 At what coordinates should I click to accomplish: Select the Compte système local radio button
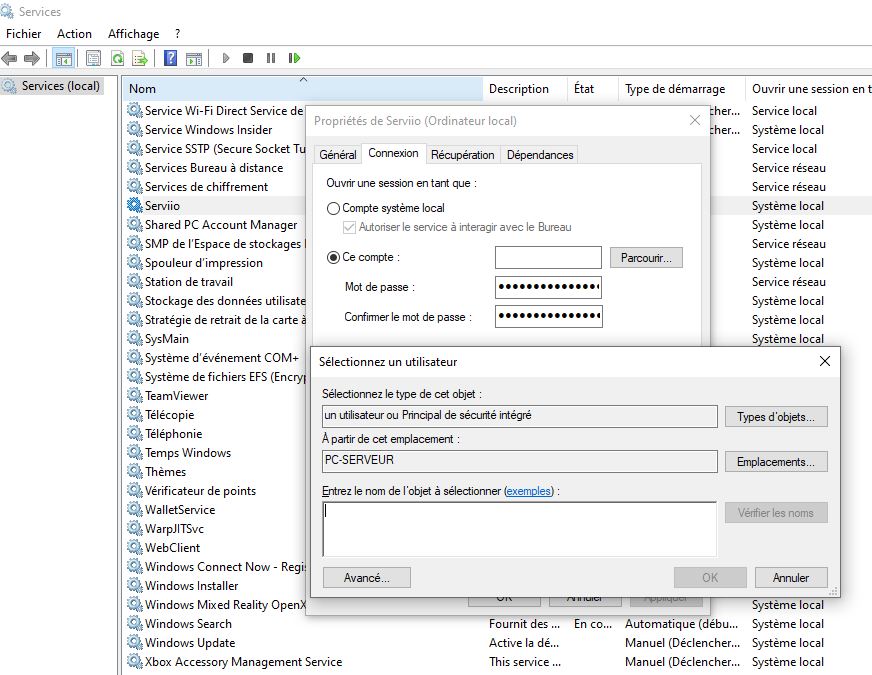tap(333, 209)
